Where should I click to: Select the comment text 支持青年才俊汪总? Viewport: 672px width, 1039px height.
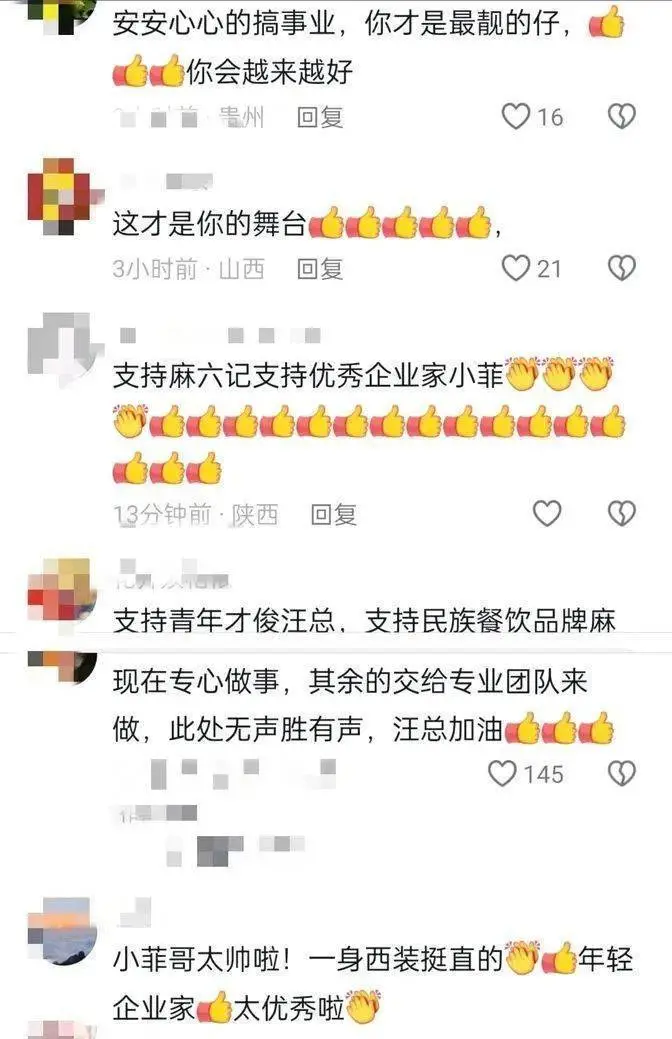click(x=224, y=621)
